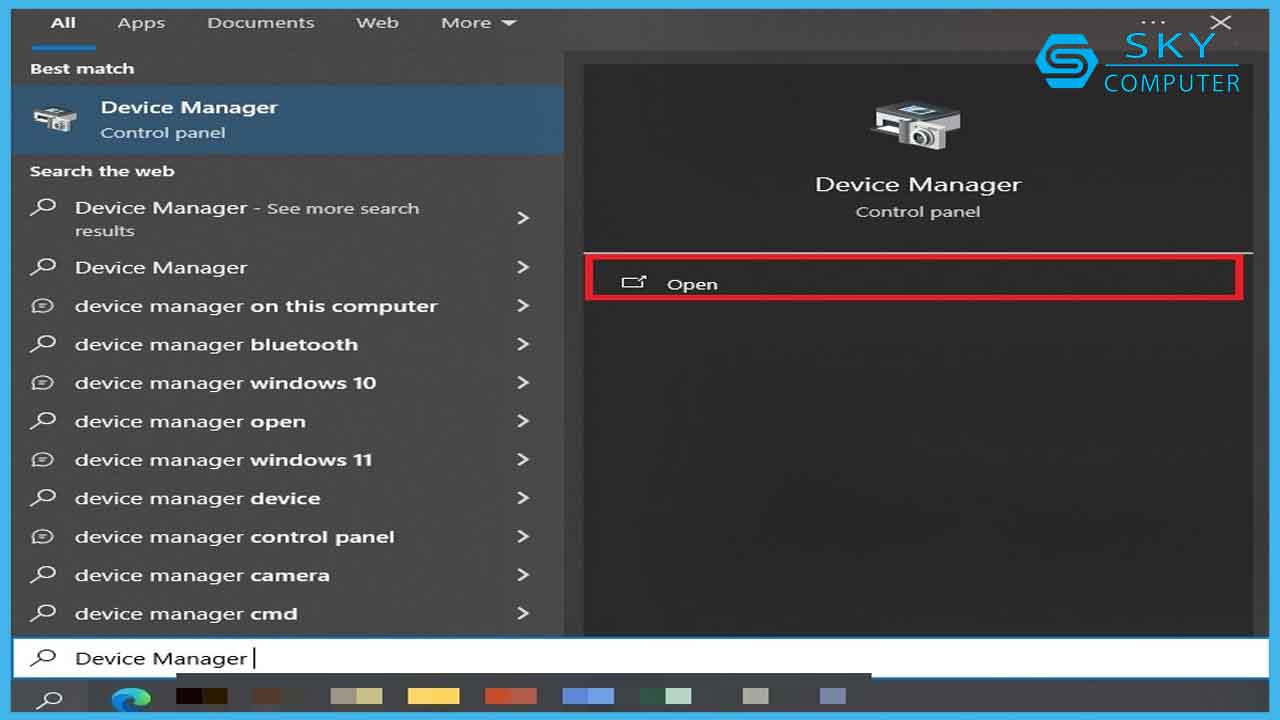This screenshot has width=1280, height=720.
Task: Click the taskbar search magnifier icon
Action: pyautogui.click(x=48, y=699)
